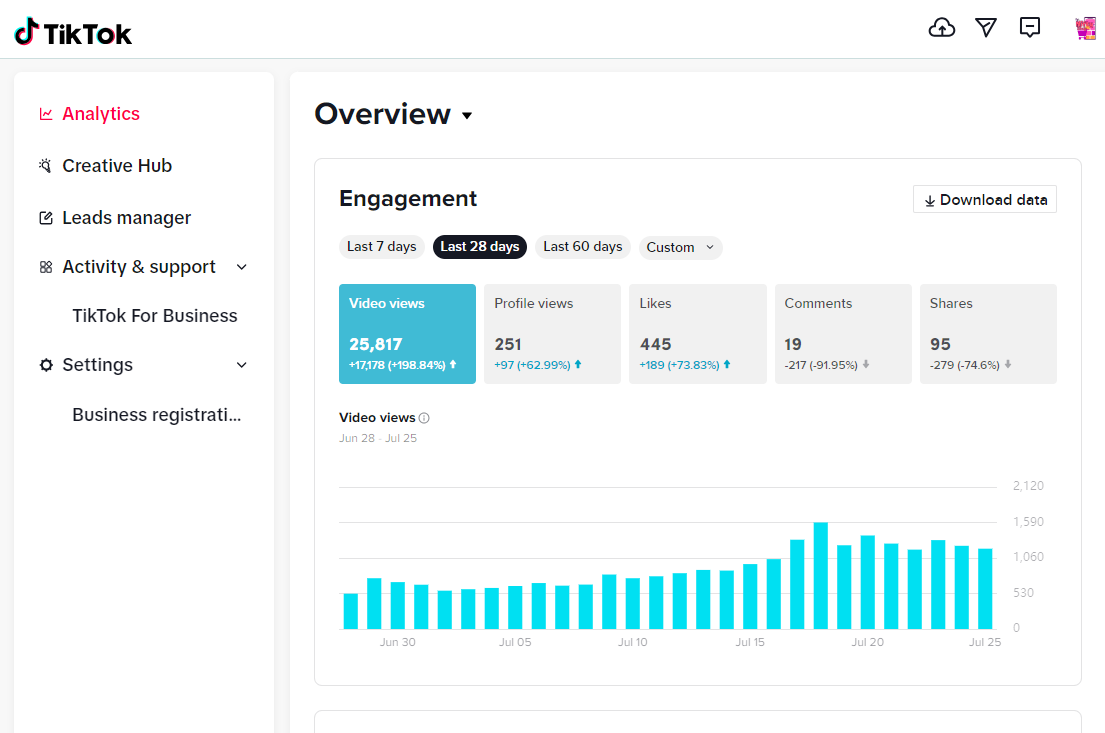This screenshot has width=1105, height=733.
Task: Open Creative Hub in the sidebar
Action: [x=117, y=166]
